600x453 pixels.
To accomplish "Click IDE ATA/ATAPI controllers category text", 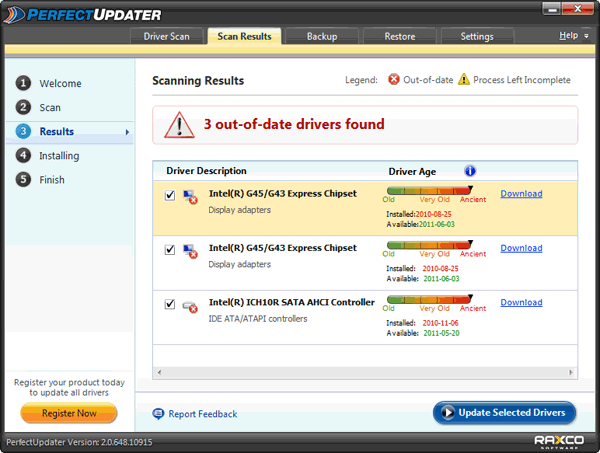I will click(x=258, y=319).
